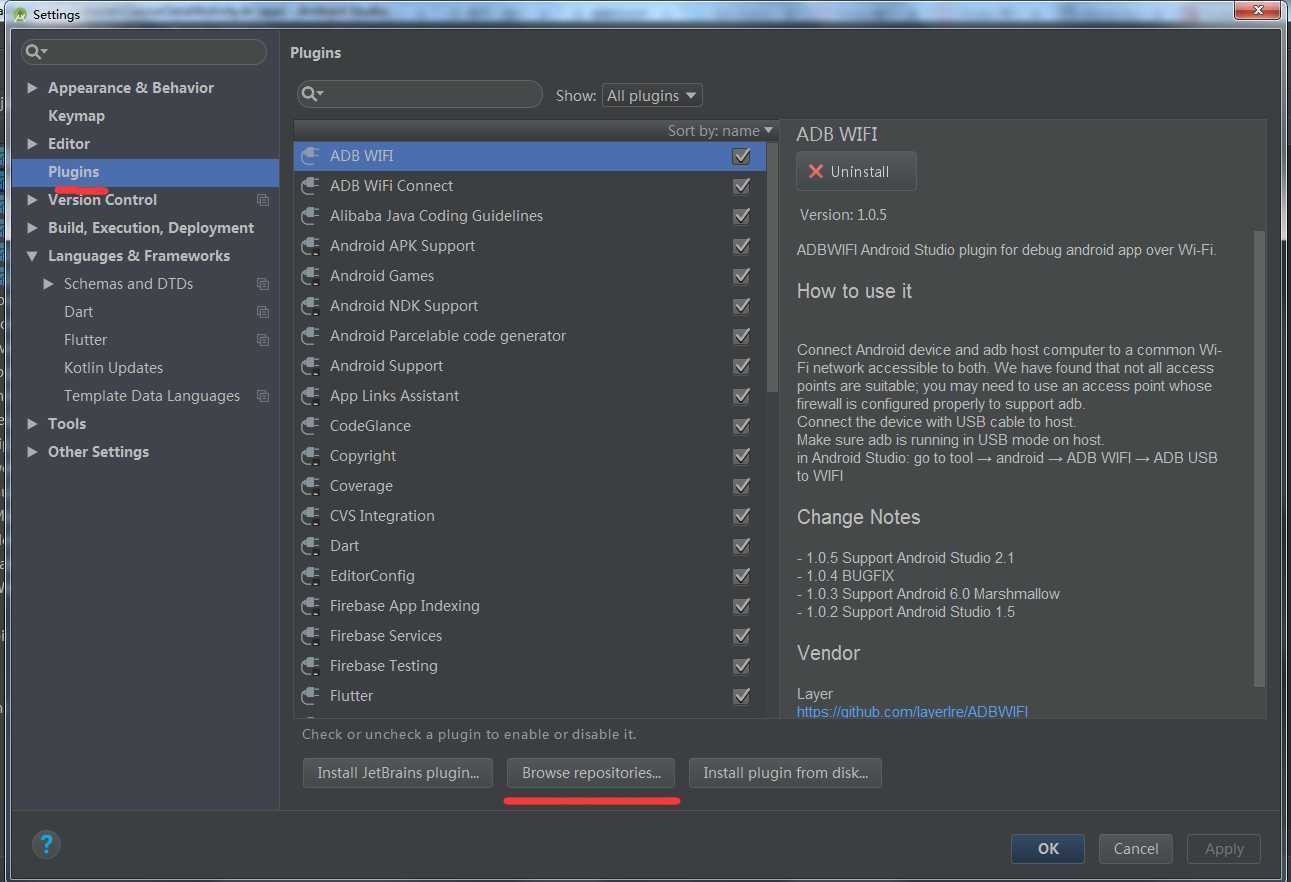This screenshot has width=1291, height=882.
Task: Click the Android Parcelable code generator icon
Action: [x=311, y=336]
